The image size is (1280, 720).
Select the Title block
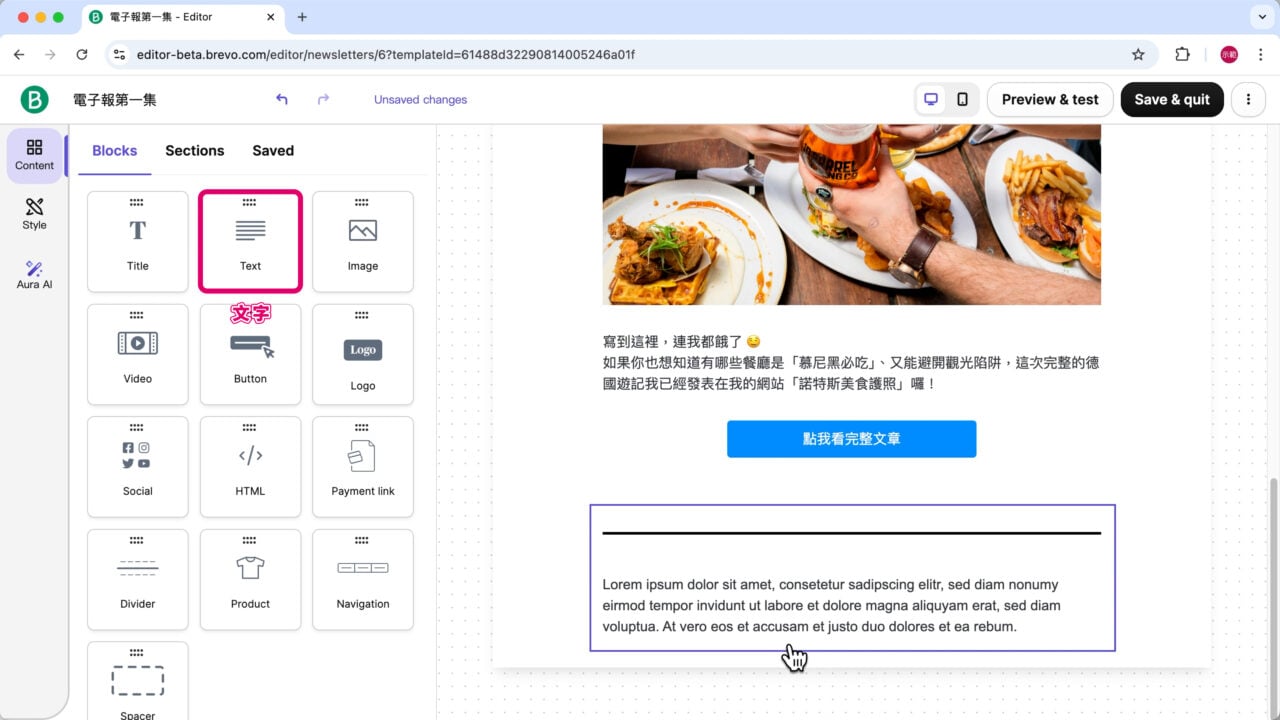coord(137,240)
